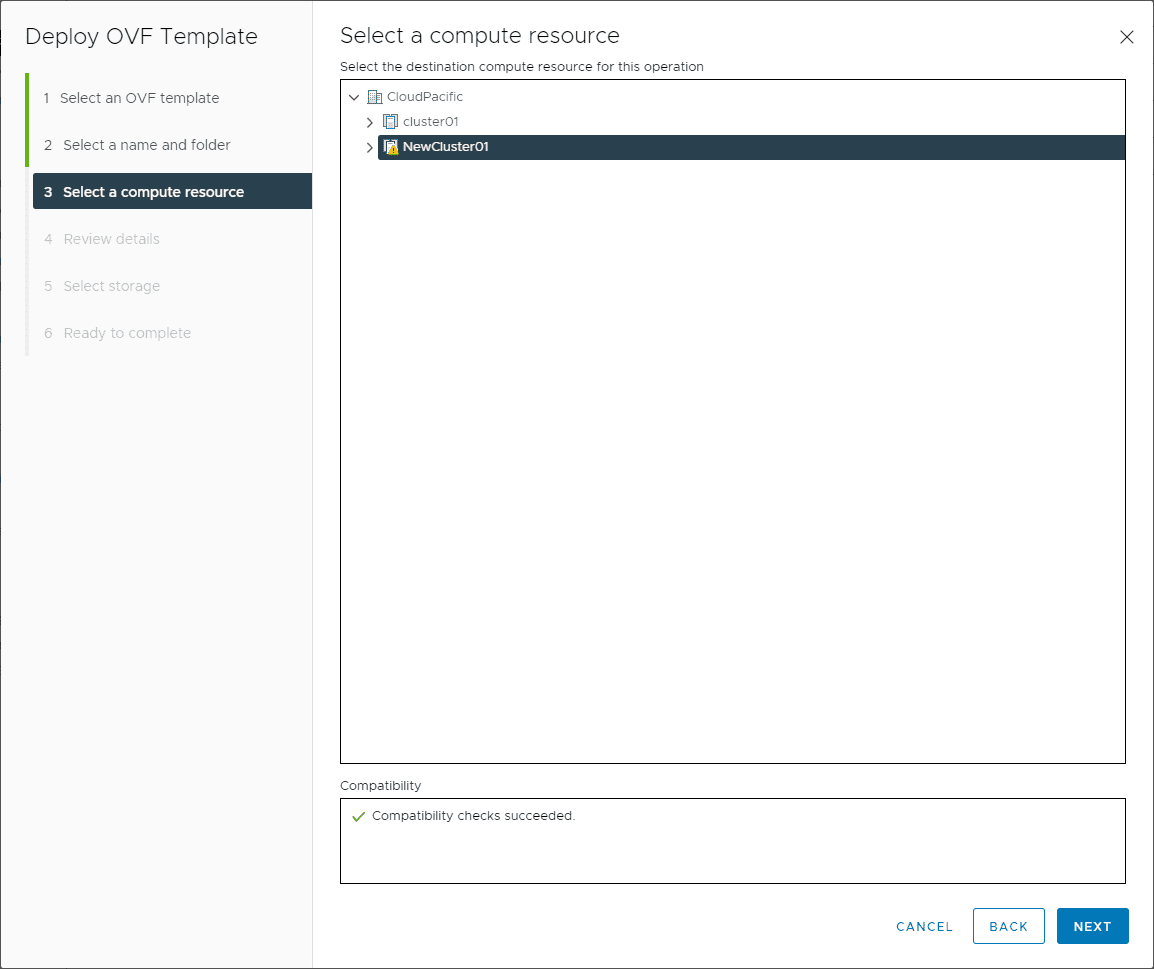1154x969 pixels.
Task: Select the cluster01 name in the tree
Action: point(430,122)
